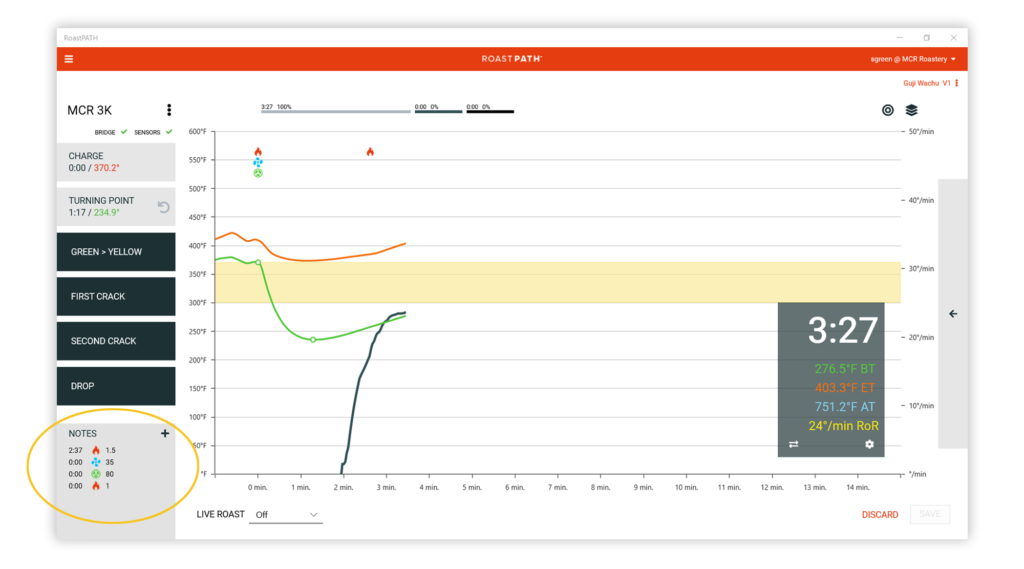This screenshot has height=569, width=1024.
Task: Select drum icon on note 80
Action: (x=96, y=474)
